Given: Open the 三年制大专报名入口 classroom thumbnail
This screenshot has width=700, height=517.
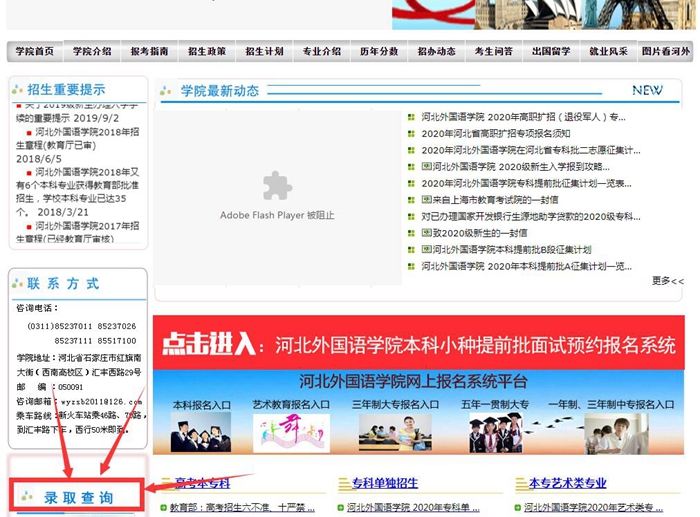Looking at the screenshot, I should (395, 433).
